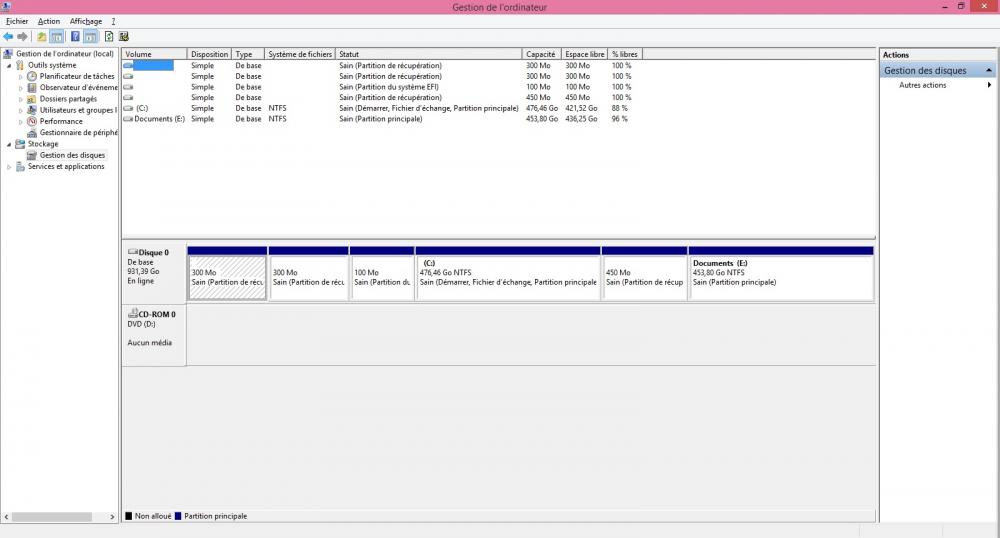Collapse the Gestion des disques actions header
The height and width of the screenshot is (538, 1000).
point(989,71)
